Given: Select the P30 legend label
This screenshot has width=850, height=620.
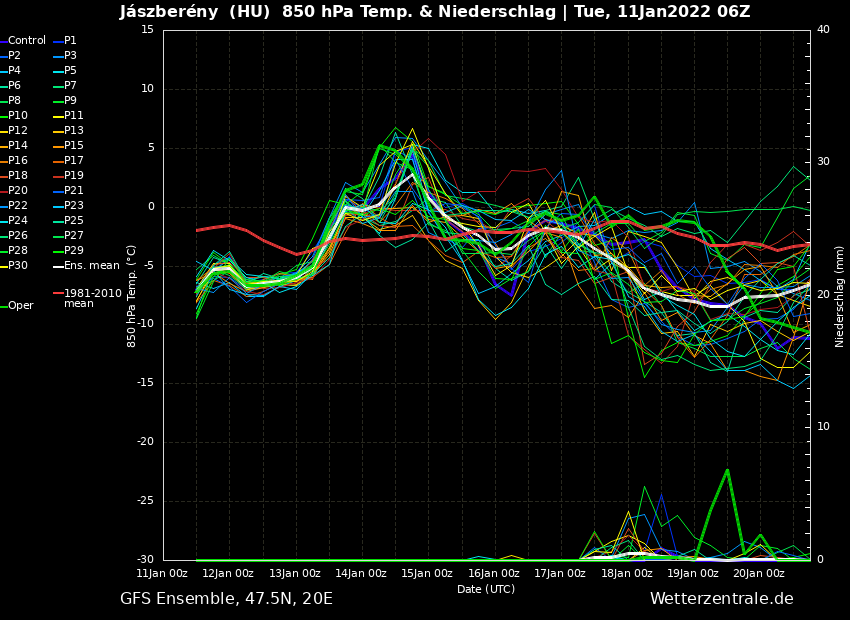Looking at the screenshot, I should point(18,266).
